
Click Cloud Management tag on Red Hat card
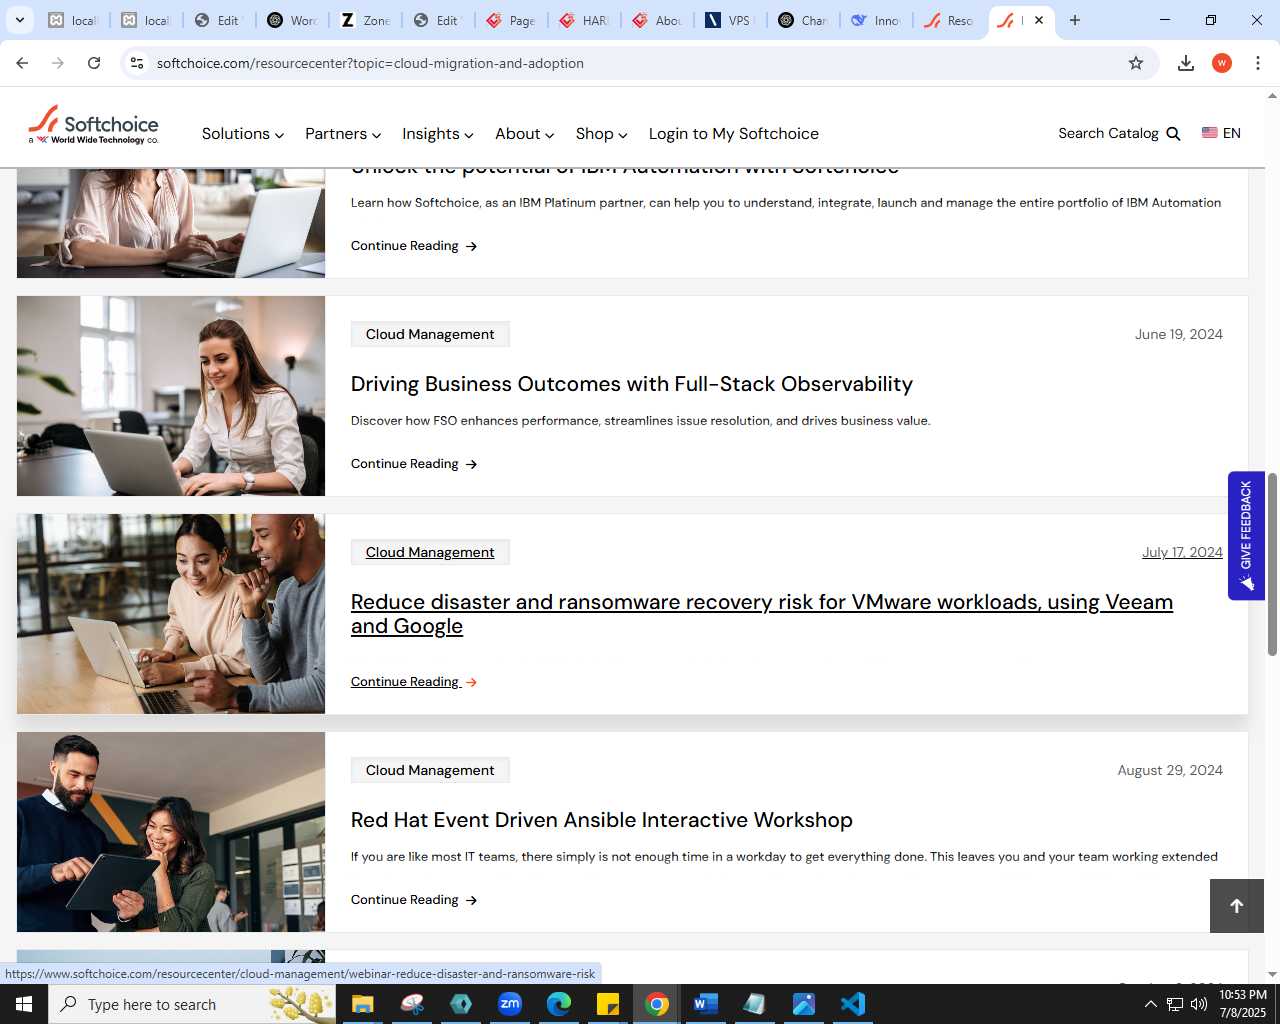pyautogui.click(x=430, y=770)
